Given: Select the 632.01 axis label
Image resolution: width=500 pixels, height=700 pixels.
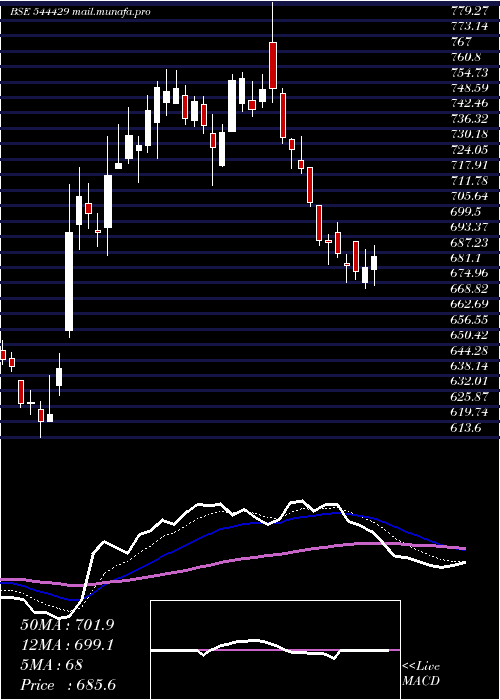Looking at the screenshot, I should pyautogui.click(x=469, y=381).
